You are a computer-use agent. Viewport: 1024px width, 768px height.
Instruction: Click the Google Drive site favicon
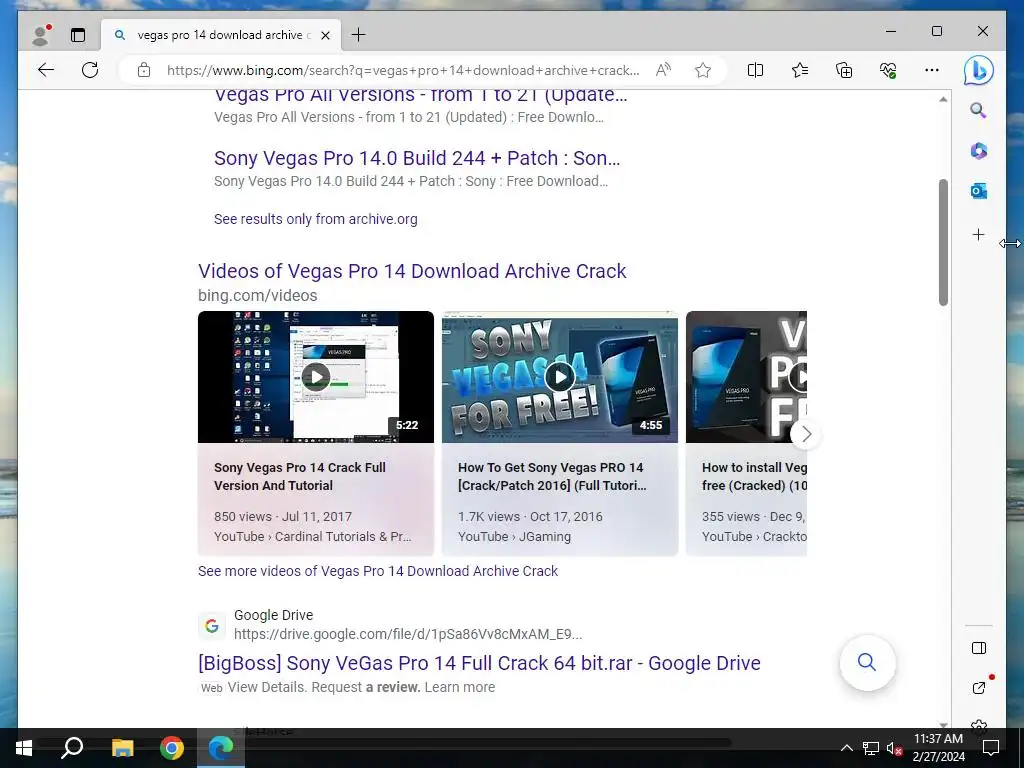click(x=212, y=626)
